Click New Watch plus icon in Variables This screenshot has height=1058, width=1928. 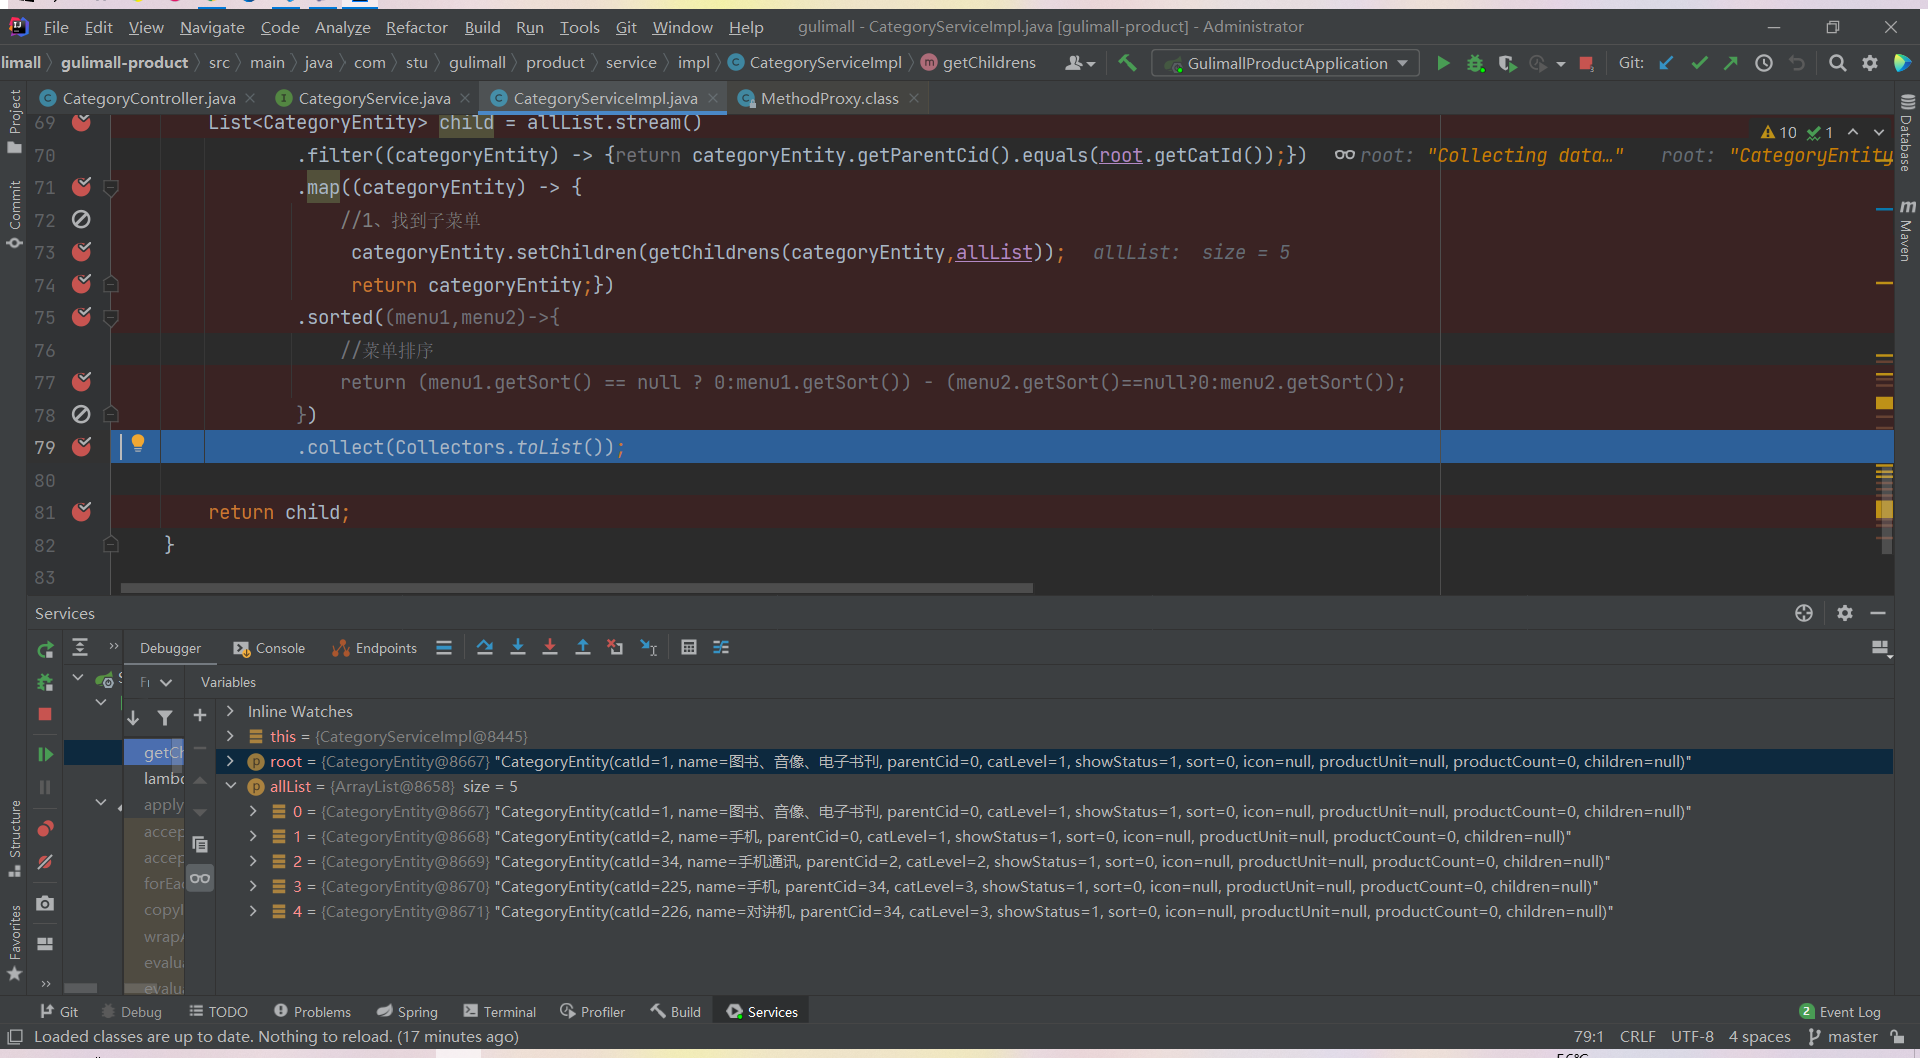[x=200, y=715]
